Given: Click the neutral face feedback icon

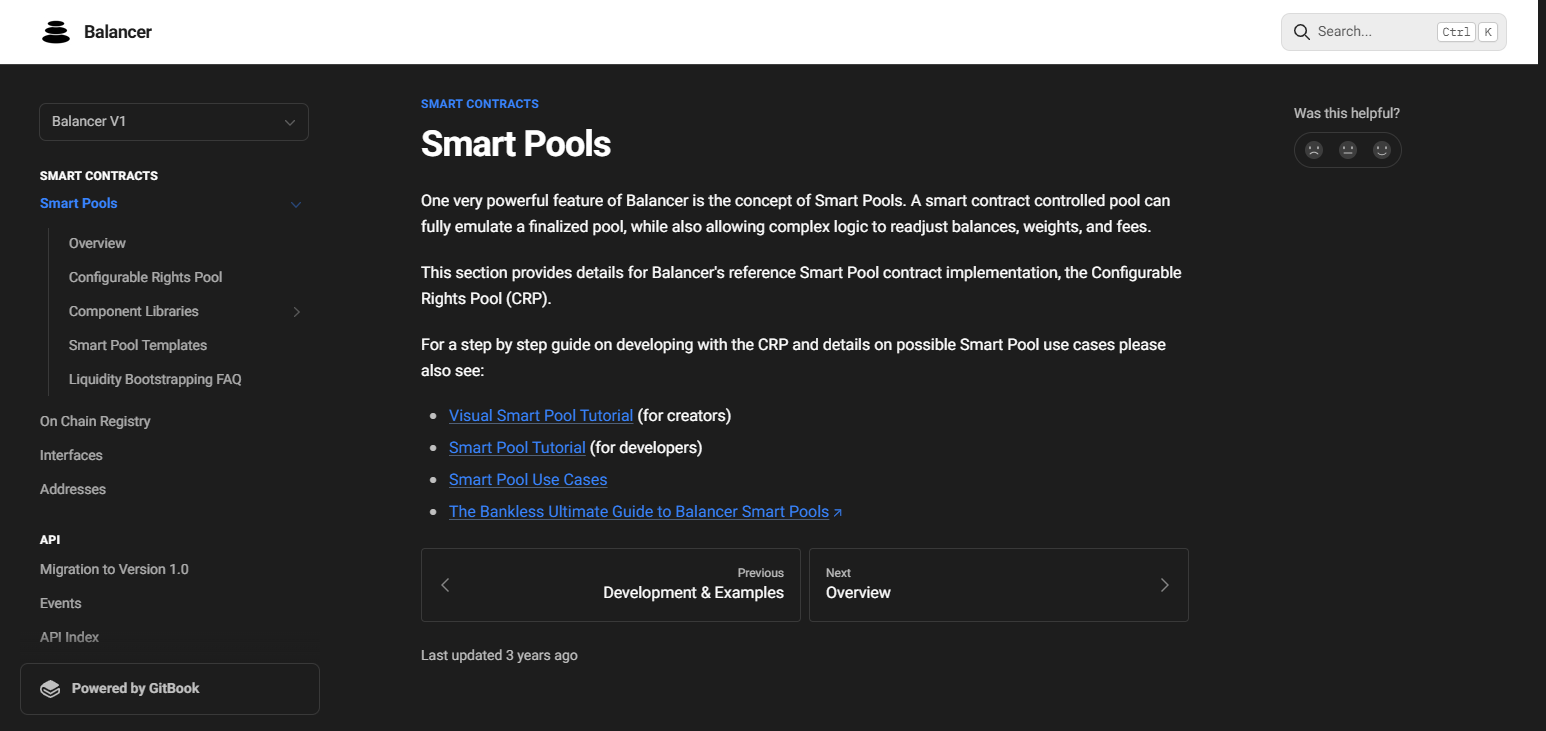Looking at the screenshot, I should click(x=1348, y=150).
